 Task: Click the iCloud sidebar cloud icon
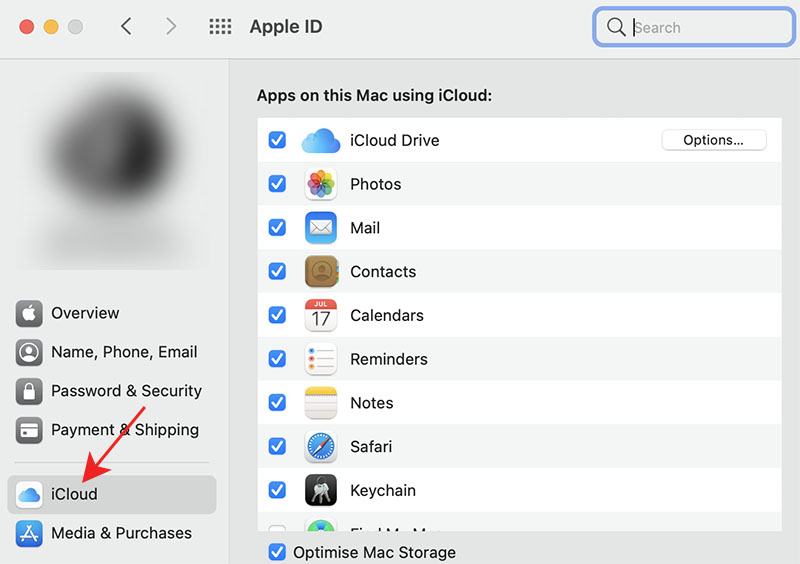[29, 495]
